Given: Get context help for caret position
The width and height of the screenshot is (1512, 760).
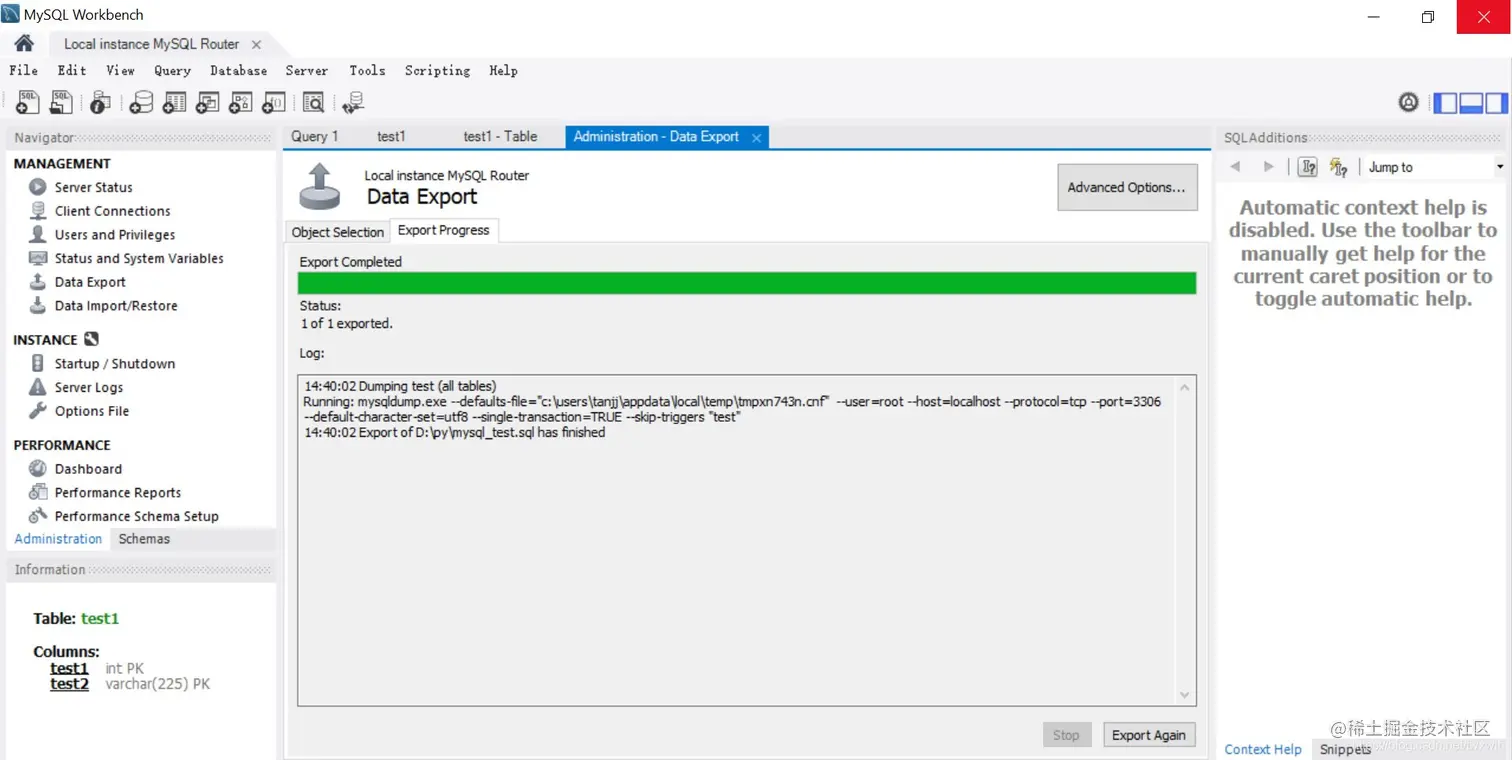Looking at the screenshot, I should click(1307, 167).
